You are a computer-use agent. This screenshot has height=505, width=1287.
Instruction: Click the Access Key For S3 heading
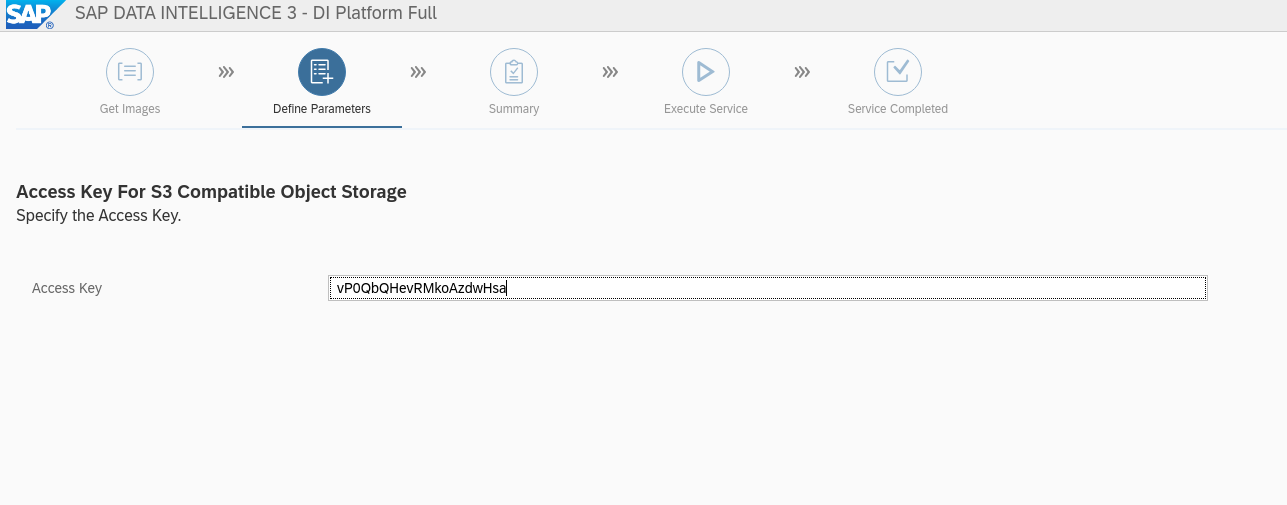[x=212, y=192]
